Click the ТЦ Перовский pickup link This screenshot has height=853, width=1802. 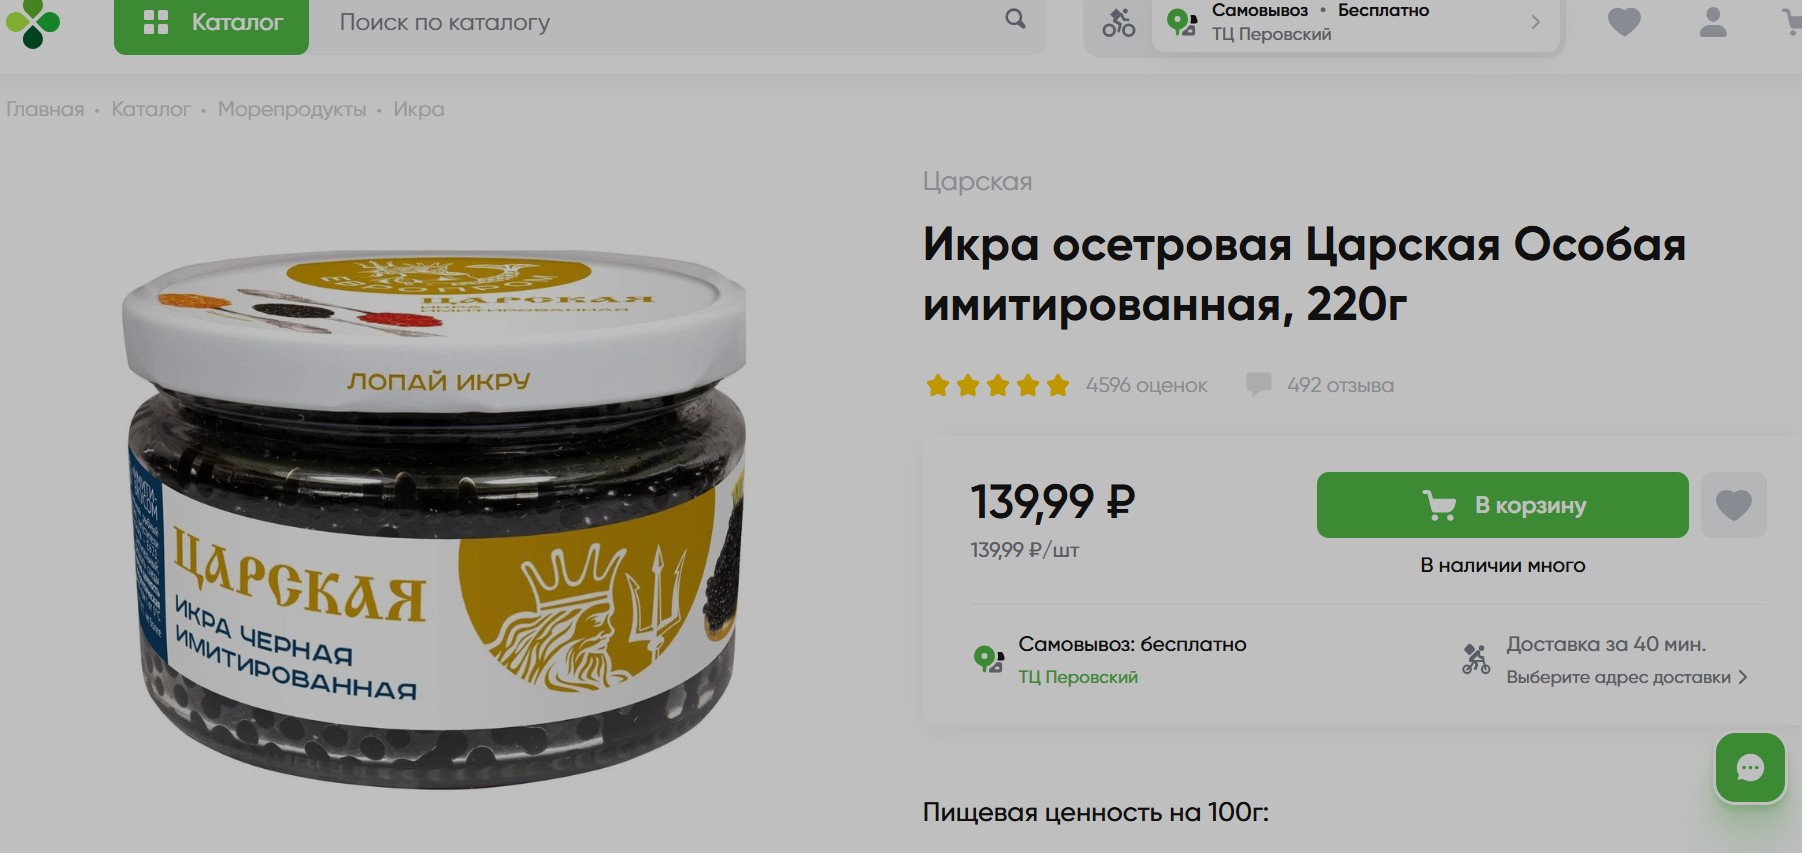[x=1078, y=677]
